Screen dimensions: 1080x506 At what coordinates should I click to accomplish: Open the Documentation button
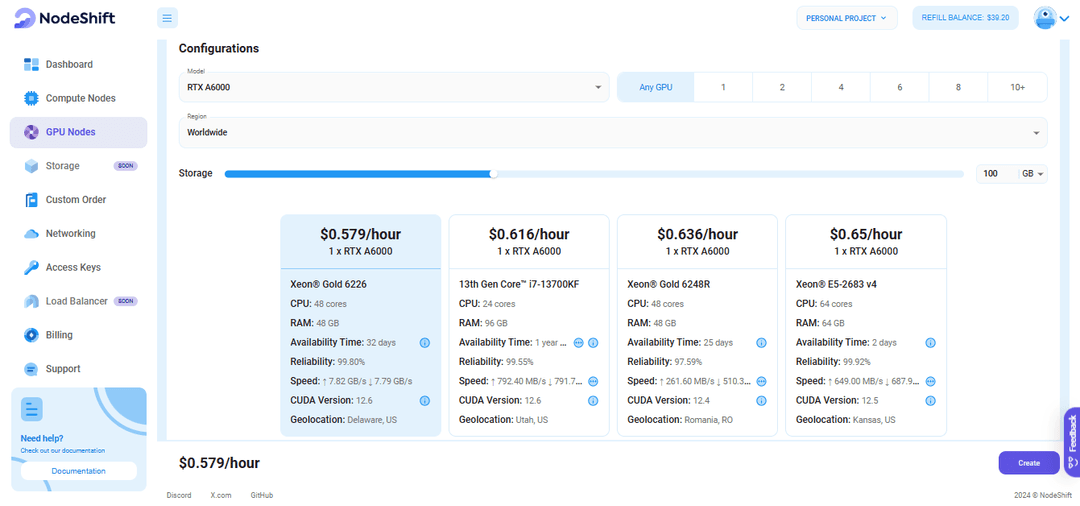tap(79, 472)
